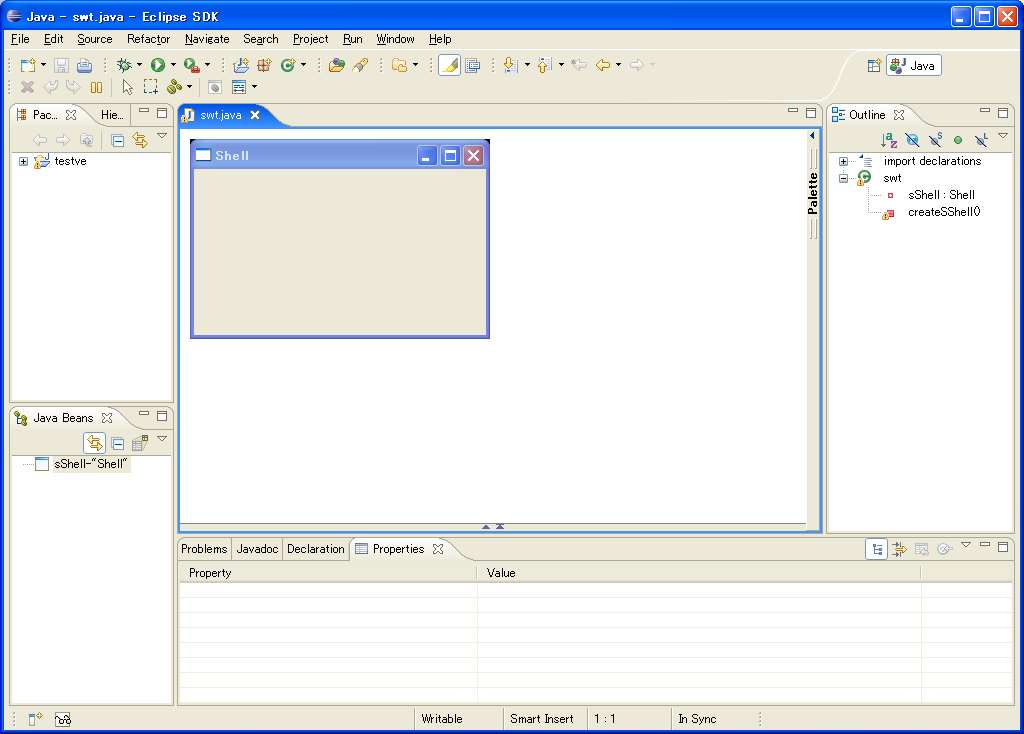
Task: Run the program with the green play icon
Action: click(157, 65)
